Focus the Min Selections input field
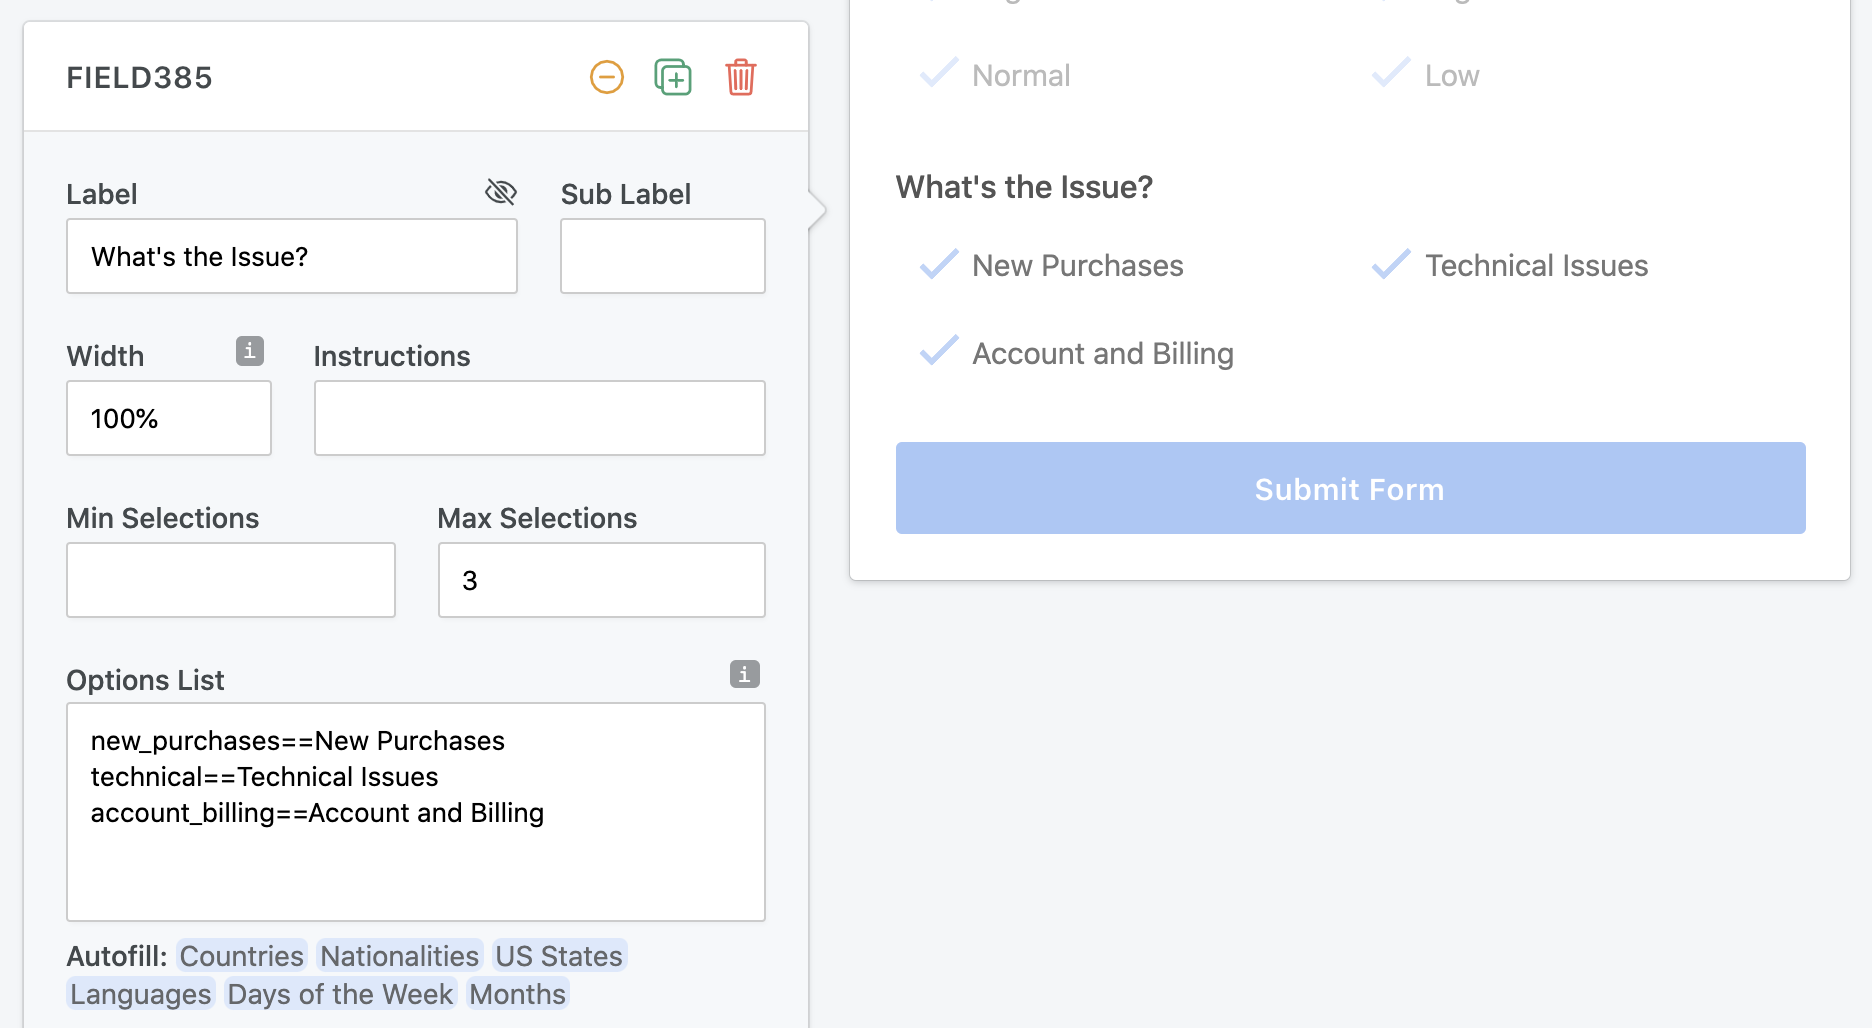 pyautogui.click(x=231, y=580)
